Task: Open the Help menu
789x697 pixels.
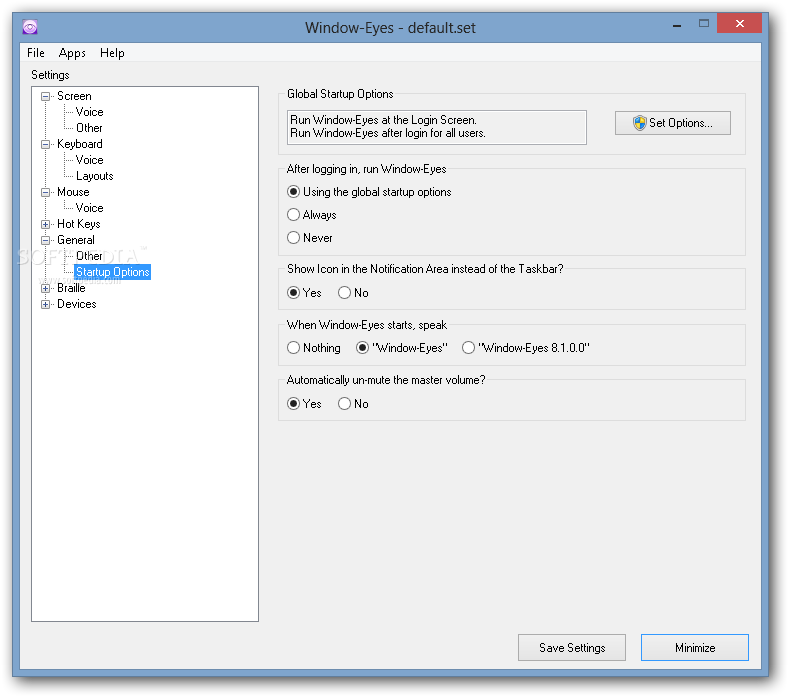Action: pos(112,53)
